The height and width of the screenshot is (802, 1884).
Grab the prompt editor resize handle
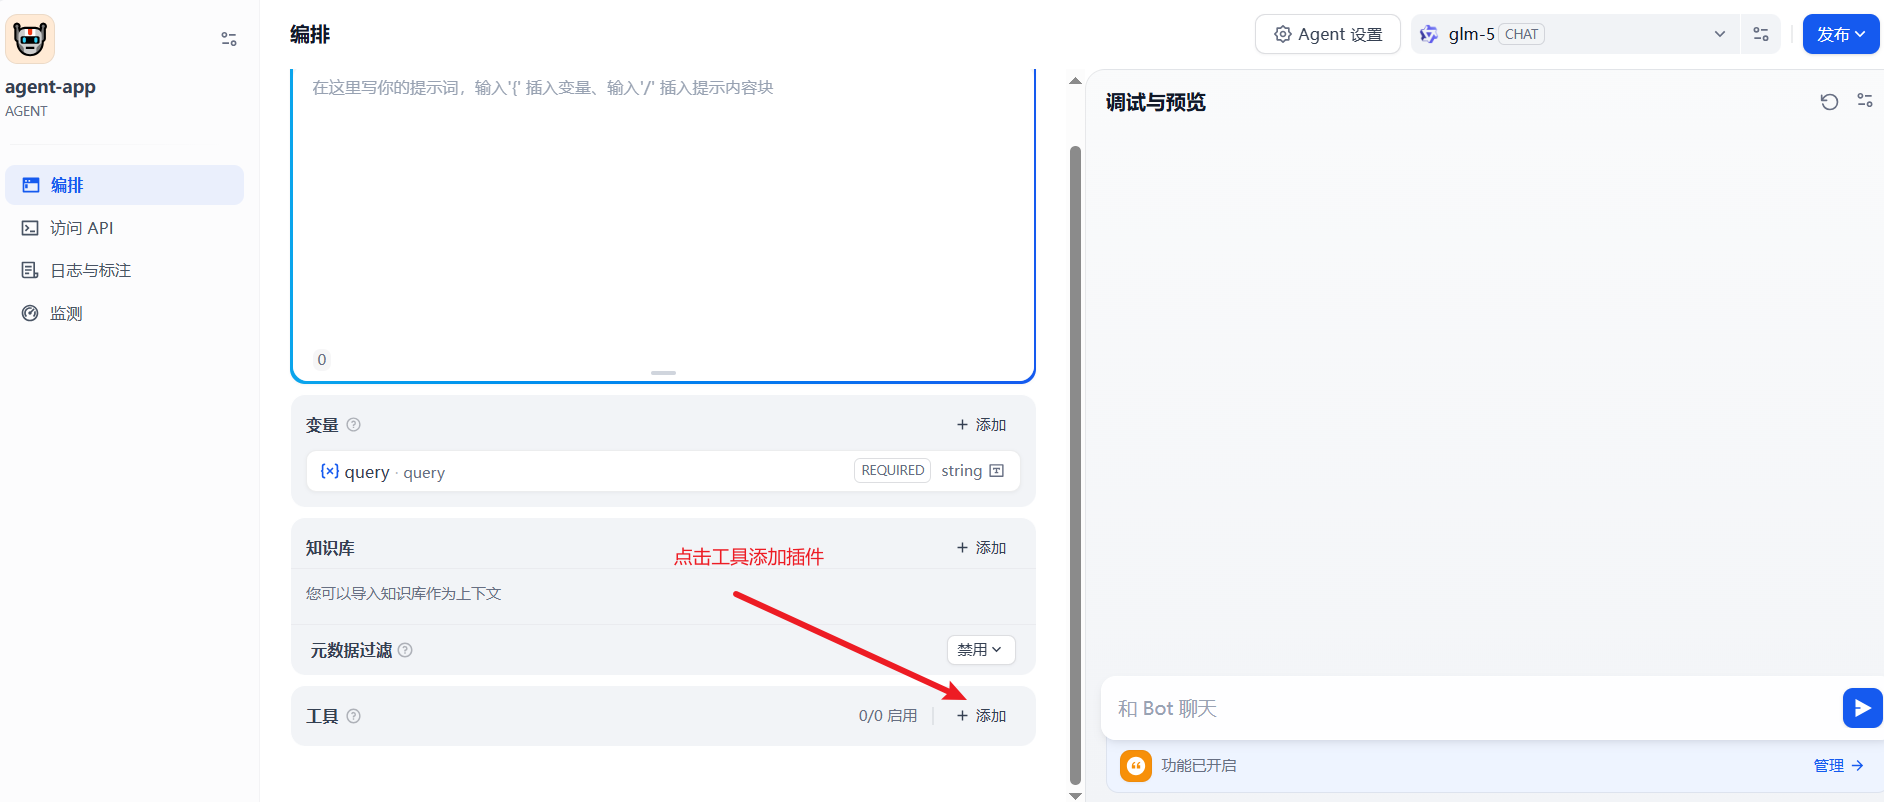click(663, 373)
